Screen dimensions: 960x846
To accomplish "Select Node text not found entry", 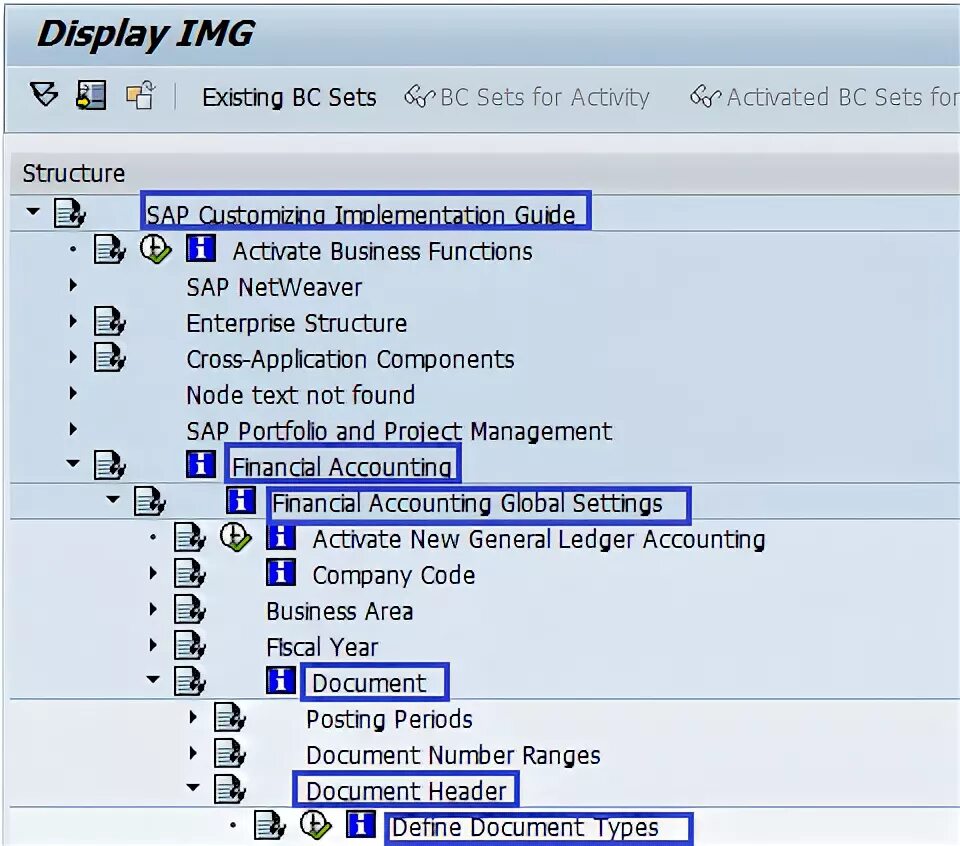I will [x=301, y=395].
